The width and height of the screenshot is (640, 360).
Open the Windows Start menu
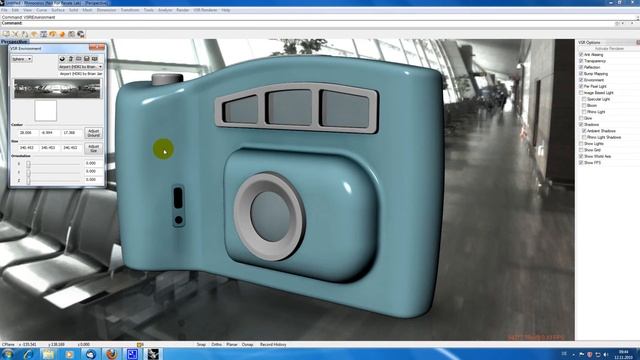pyautogui.click(x=8, y=354)
